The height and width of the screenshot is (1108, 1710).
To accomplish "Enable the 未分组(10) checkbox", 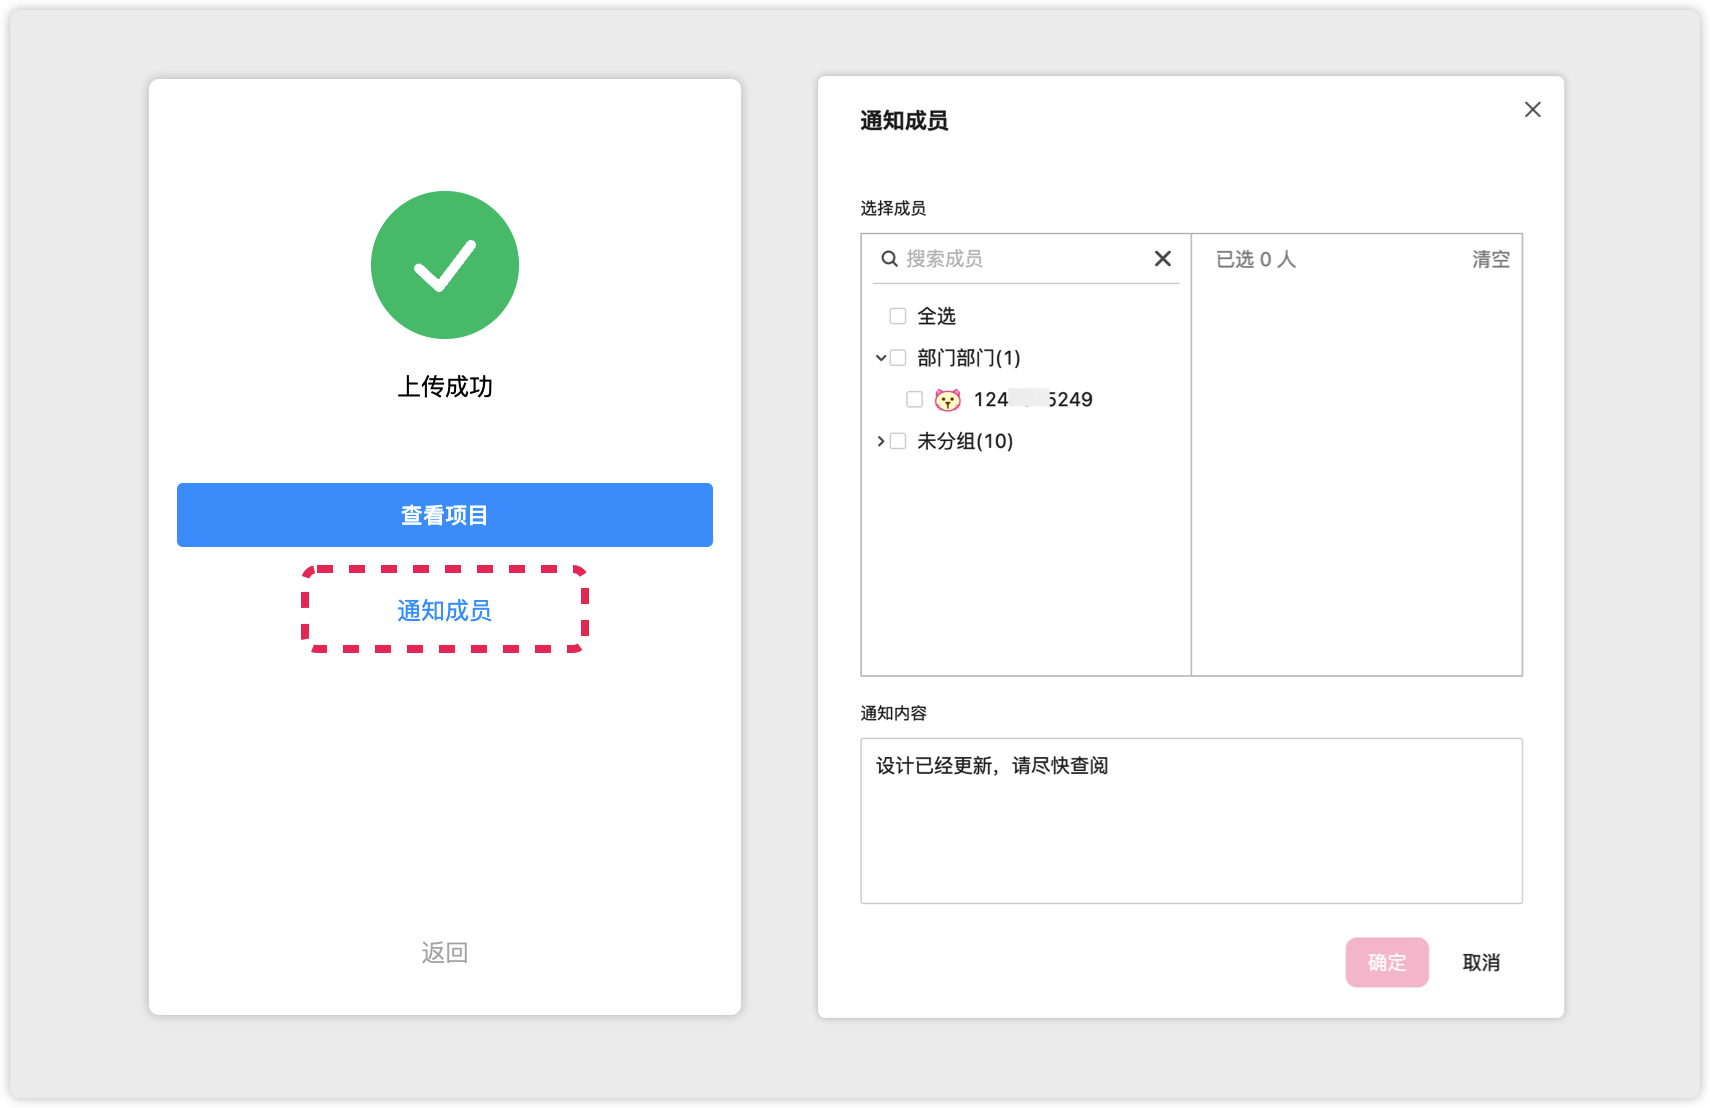I will [898, 441].
